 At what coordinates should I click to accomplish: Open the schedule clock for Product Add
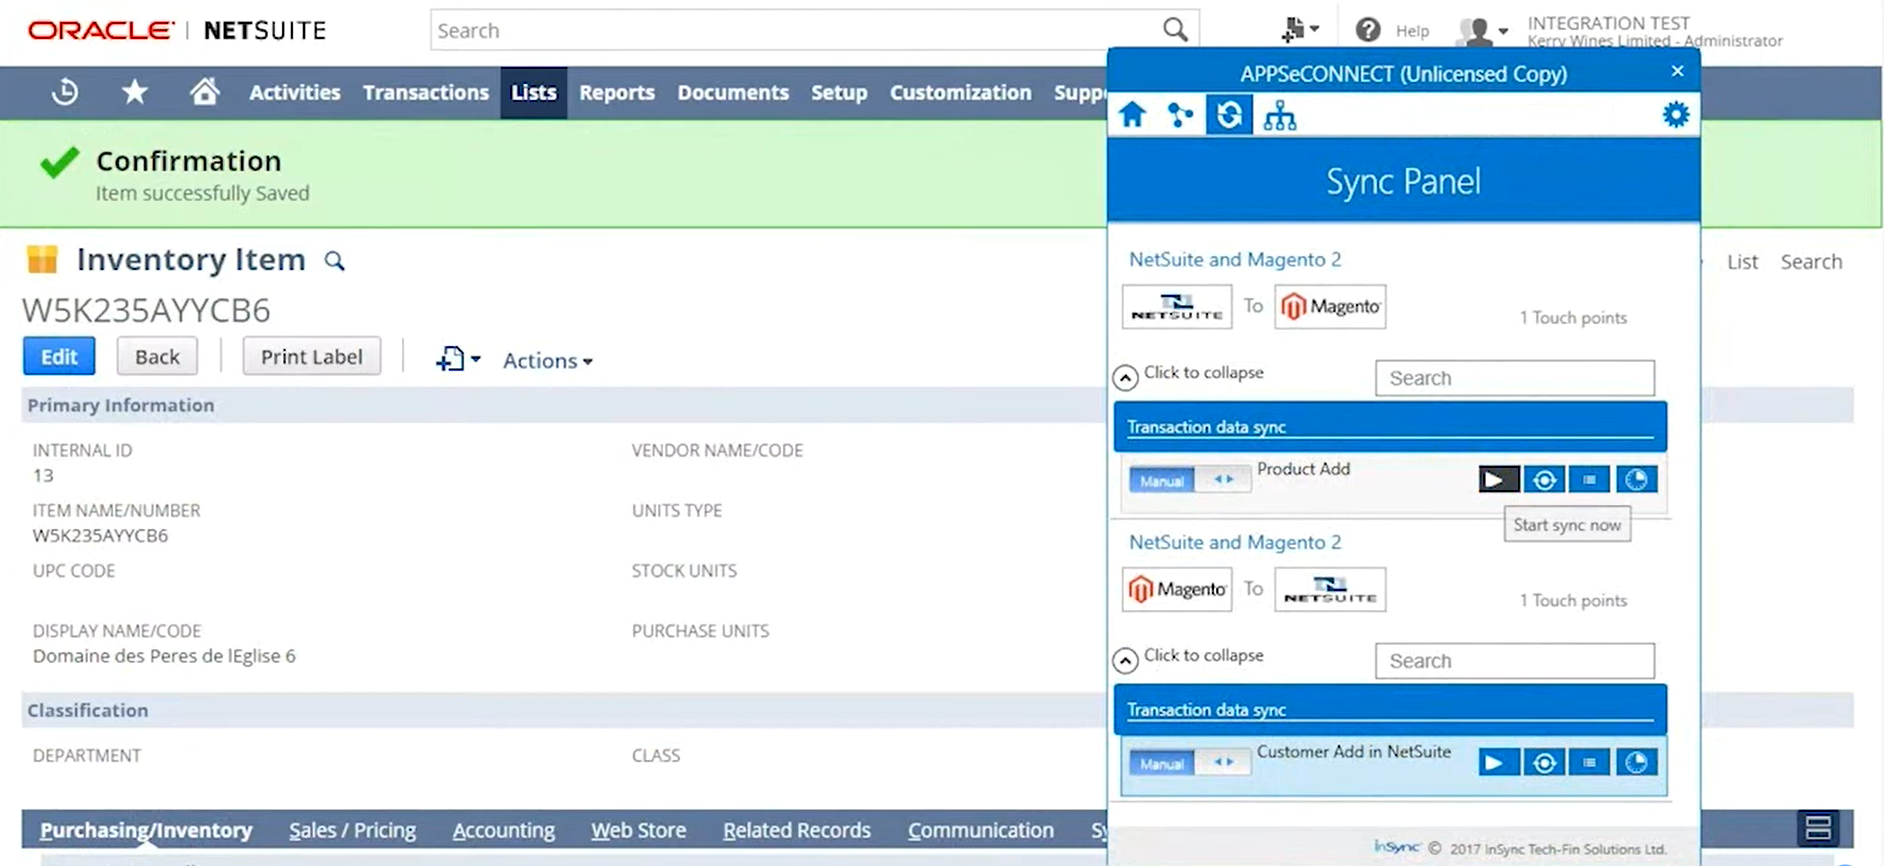pyautogui.click(x=1636, y=480)
